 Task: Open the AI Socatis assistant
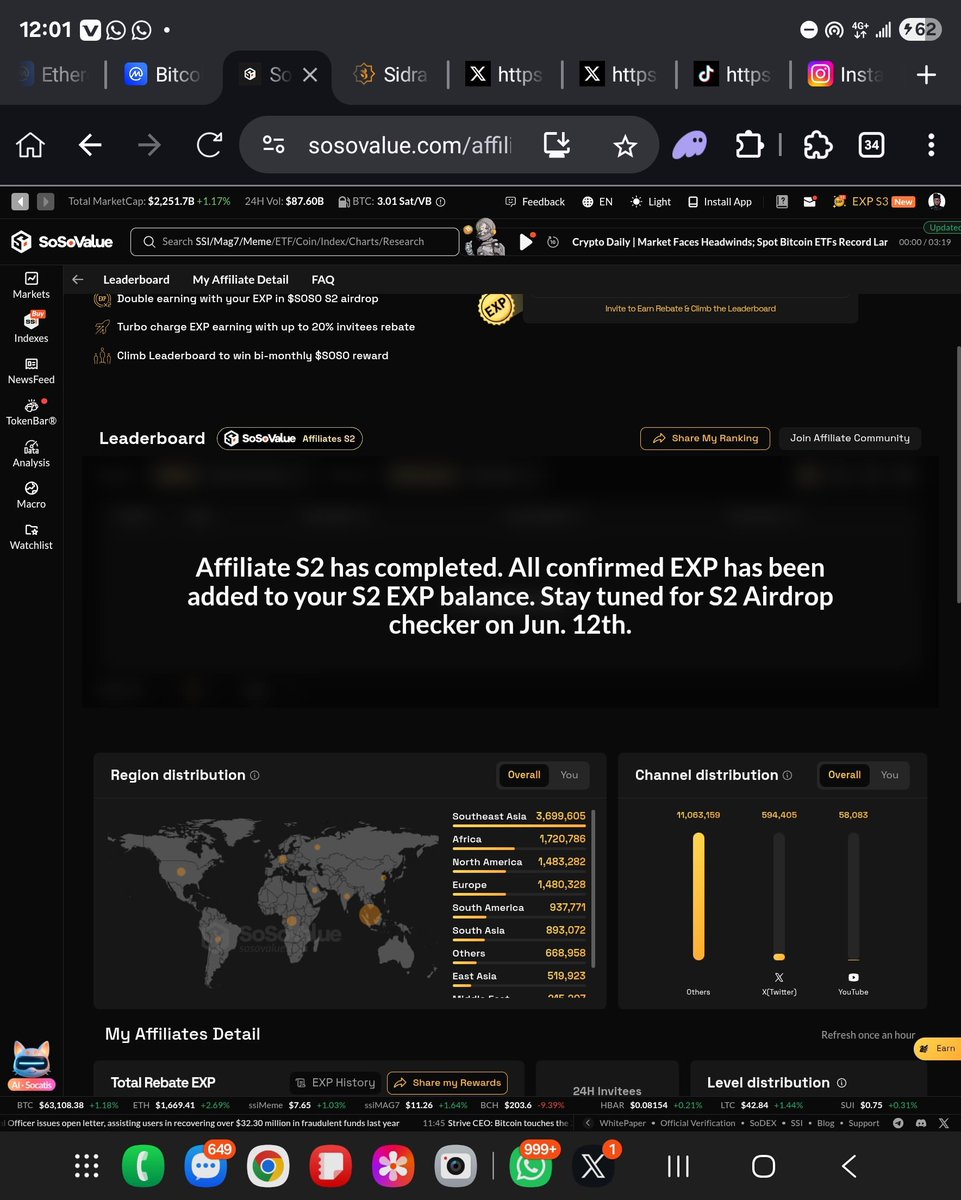[x=31, y=1066]
